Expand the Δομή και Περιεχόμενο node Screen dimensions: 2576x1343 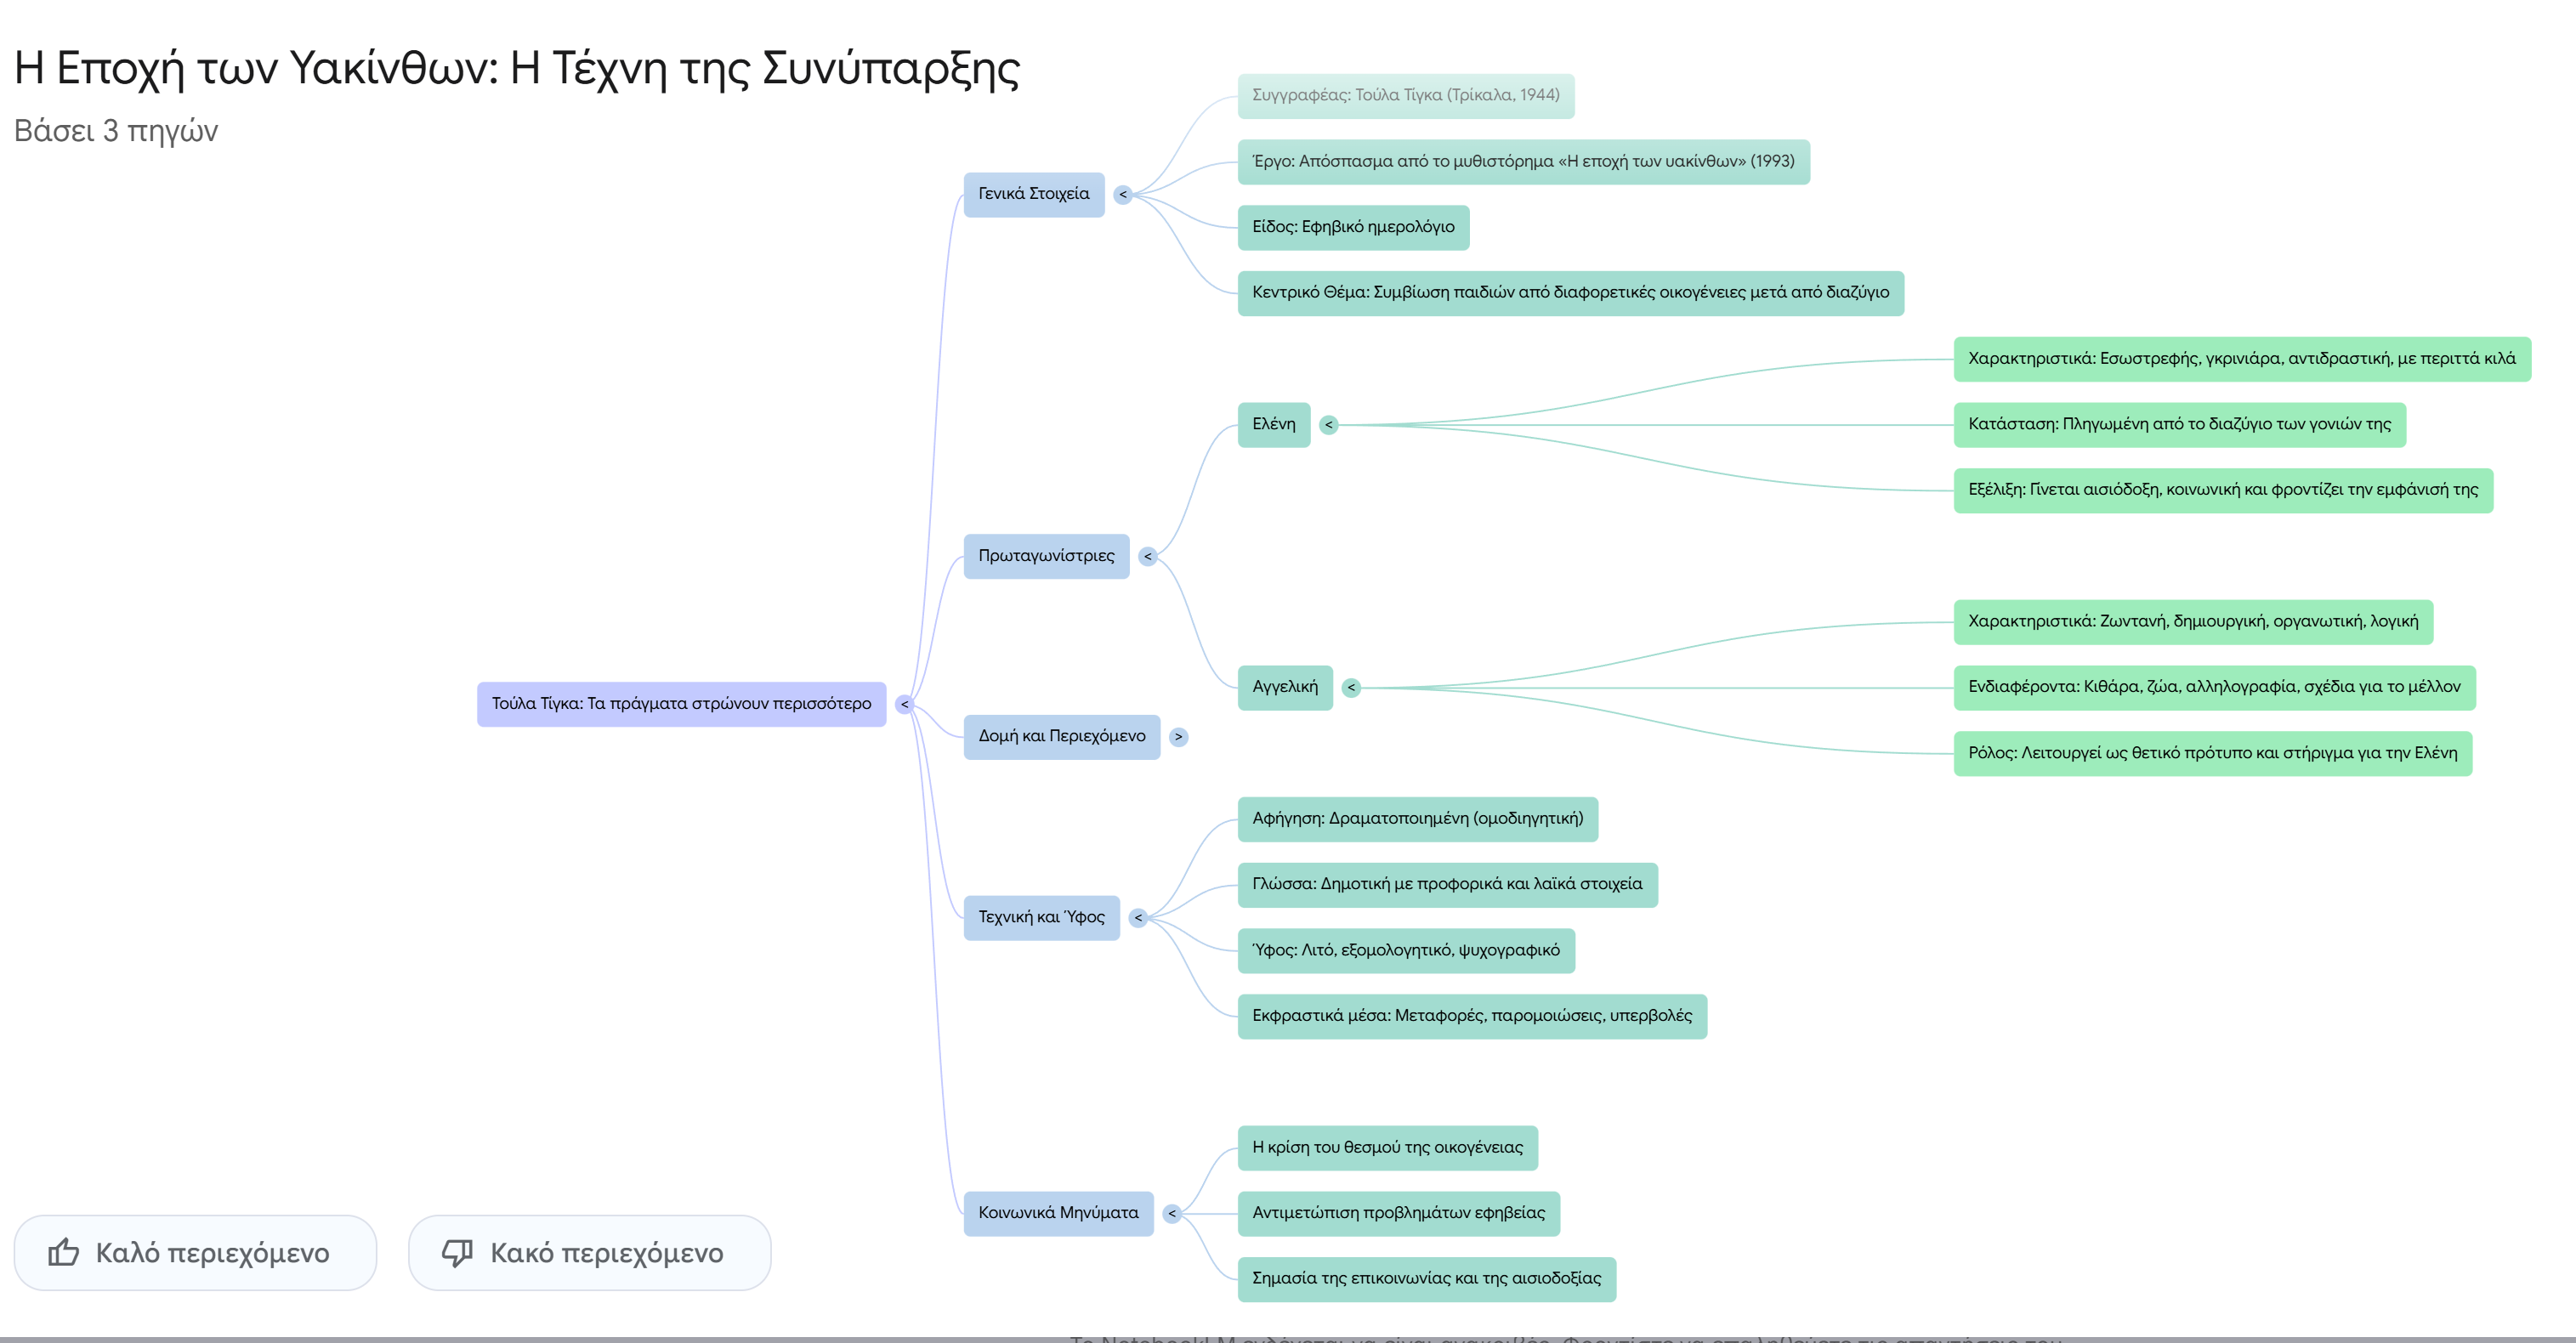click(1178, 737)
